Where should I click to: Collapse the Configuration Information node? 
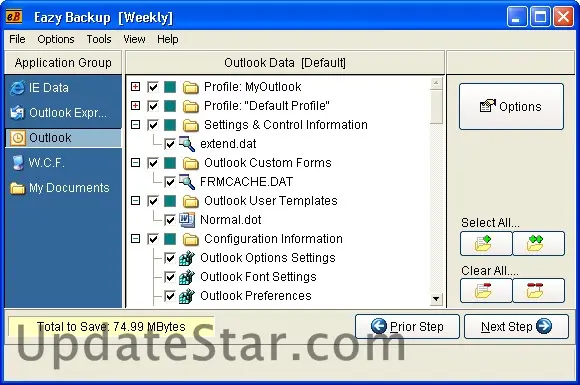pyautogui.click(x=136, y=239)
